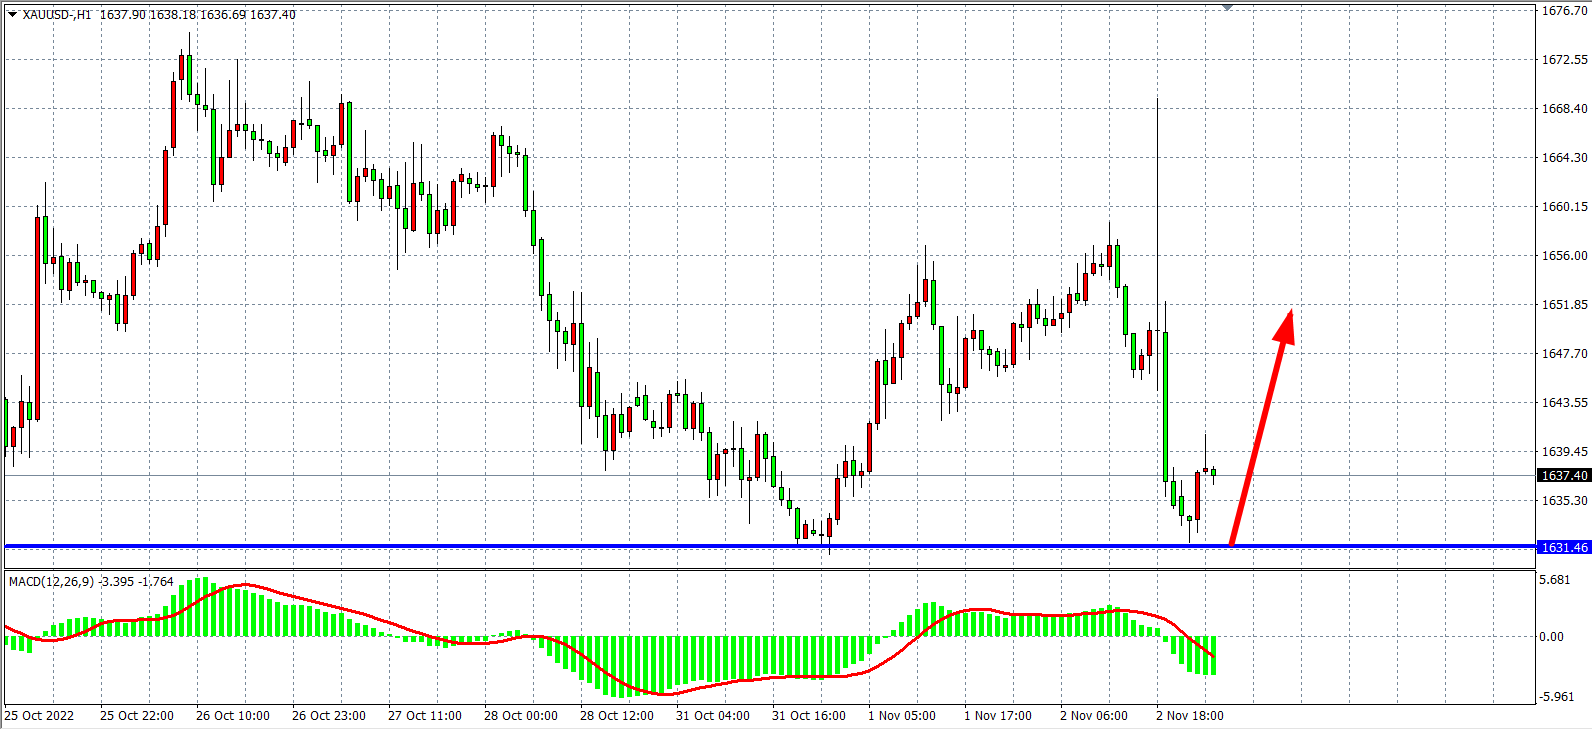Click the MACD scale value 5.681
Screen dimensions: 1592x730
(x=1554, y=580)
